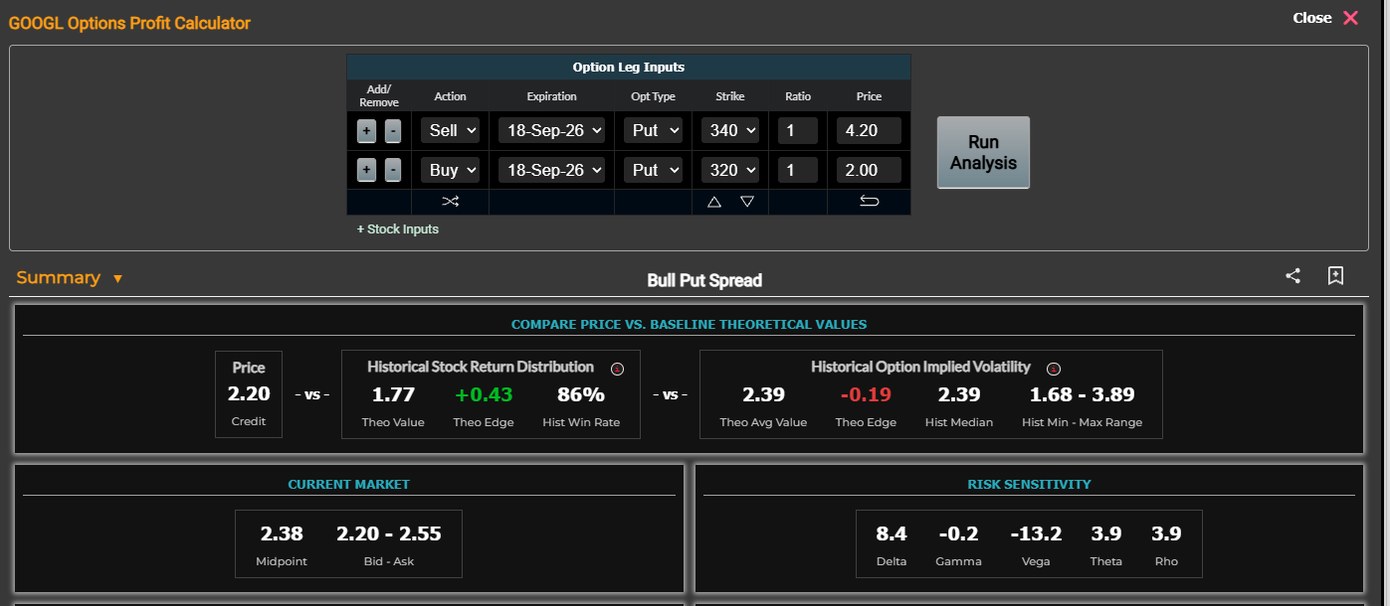
Task: Click the info icon beside Historical Option Implied Volatility
Action: coord(1053,368)
